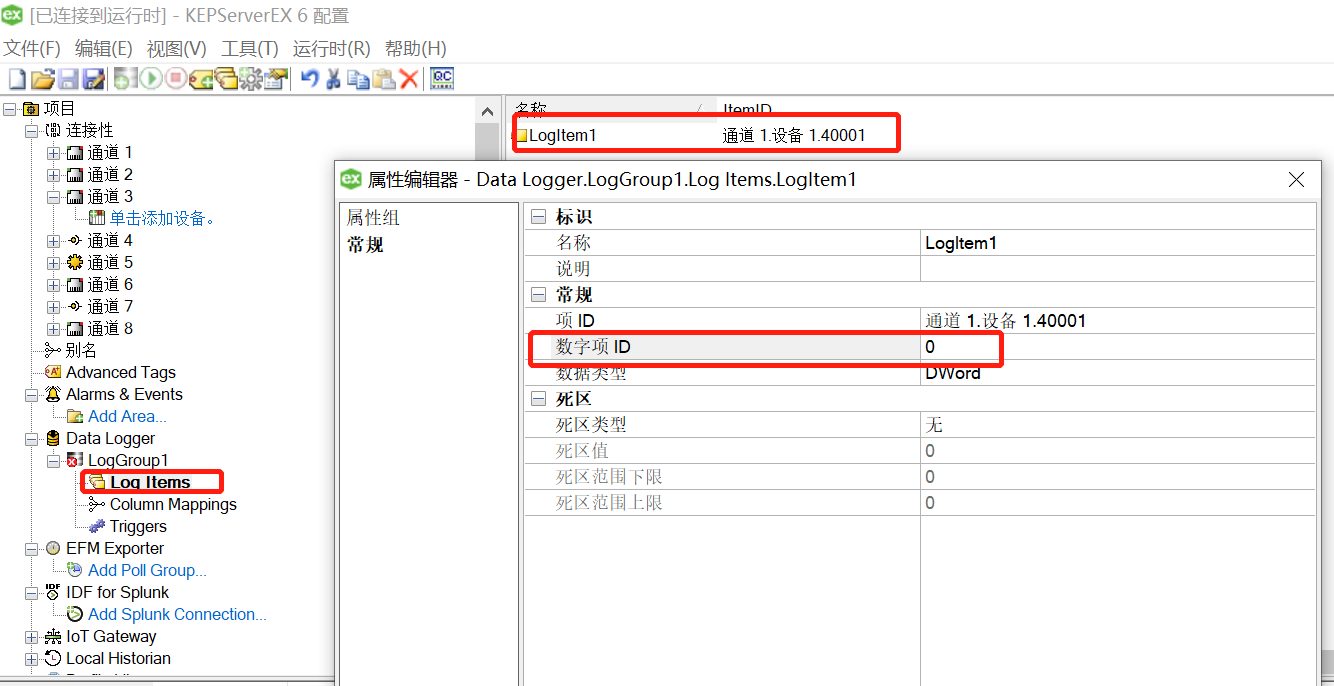Select Triggers under LogGroup1
This screenshot has width=1334, height=686.
138,526
